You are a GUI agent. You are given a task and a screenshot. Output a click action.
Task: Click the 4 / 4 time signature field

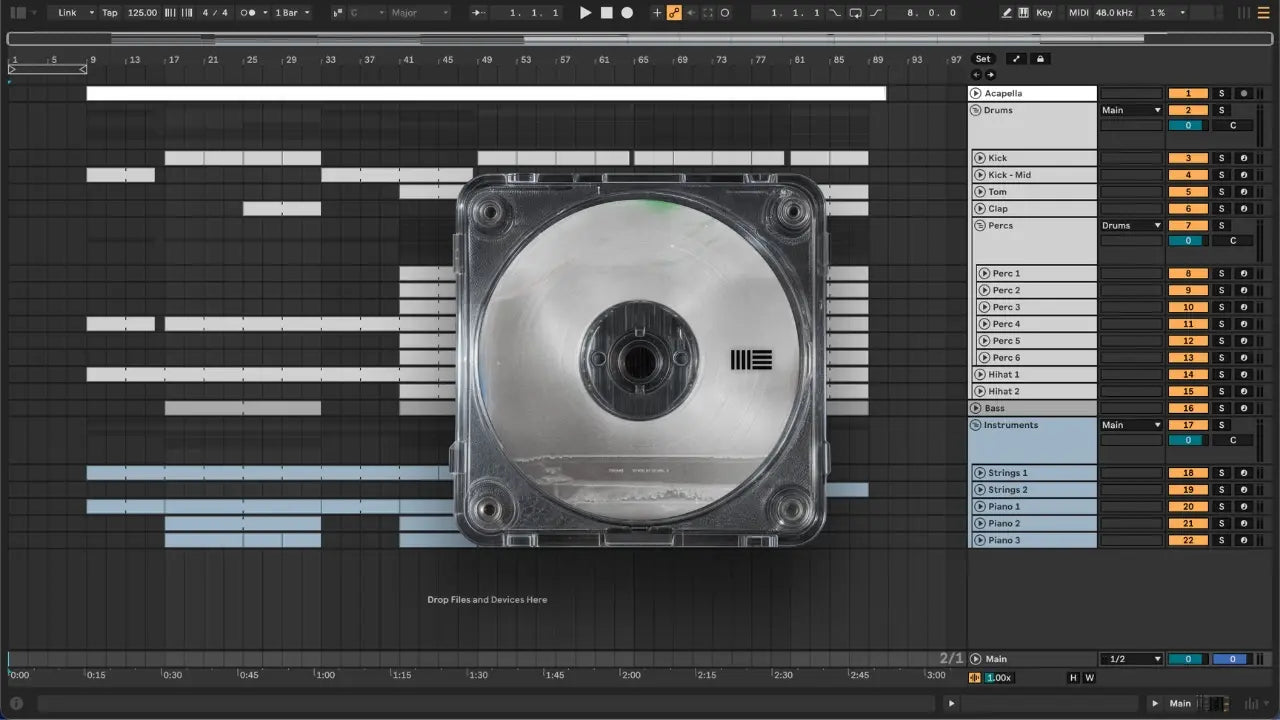pos(215,13)
